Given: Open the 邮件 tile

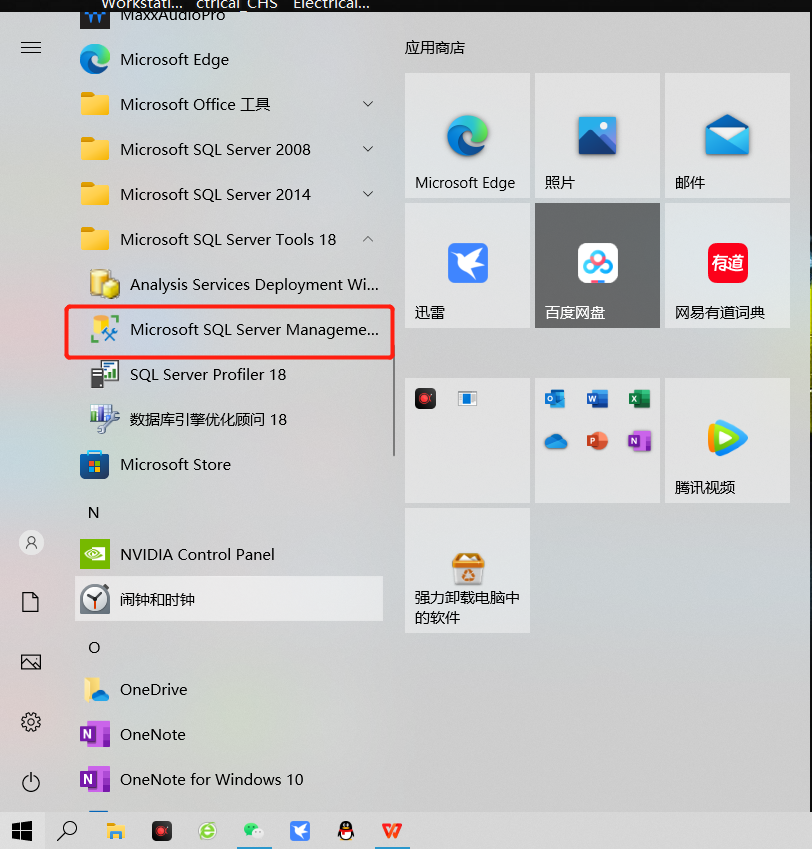Looking at the screenshot, I should pos(727,135).
